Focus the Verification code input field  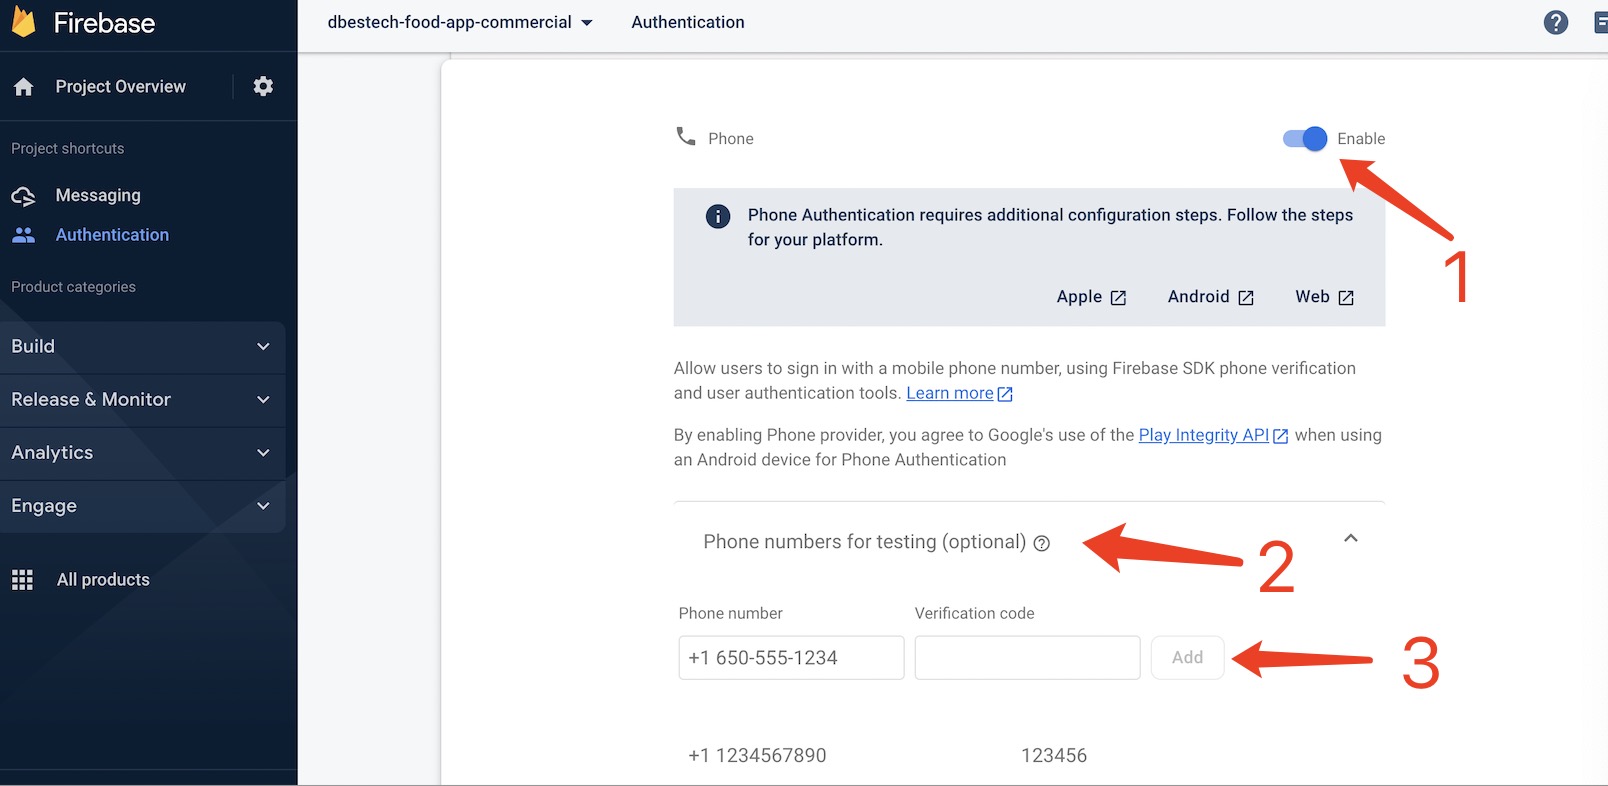pos(1027,658)
